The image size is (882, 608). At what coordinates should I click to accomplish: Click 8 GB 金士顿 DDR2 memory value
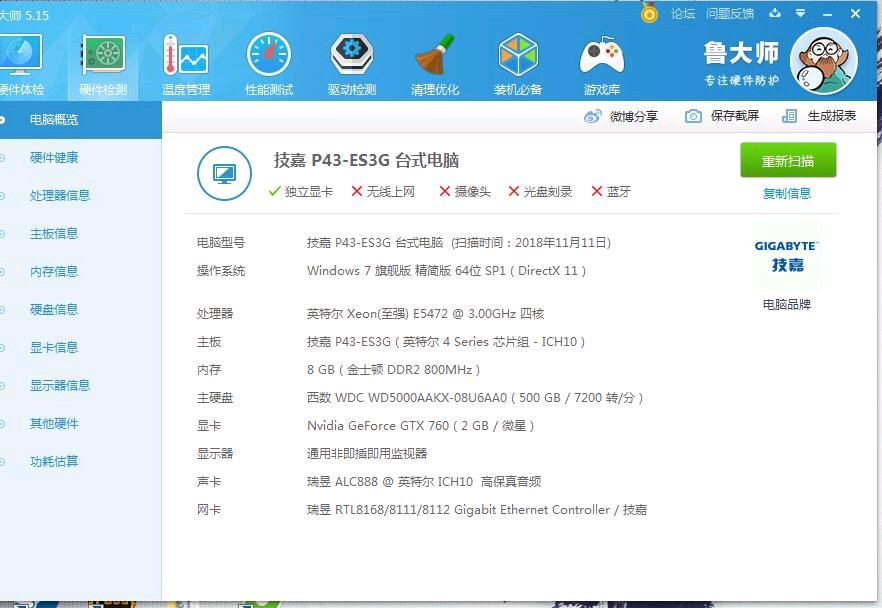pyautogui.click(x=393, y=370)
